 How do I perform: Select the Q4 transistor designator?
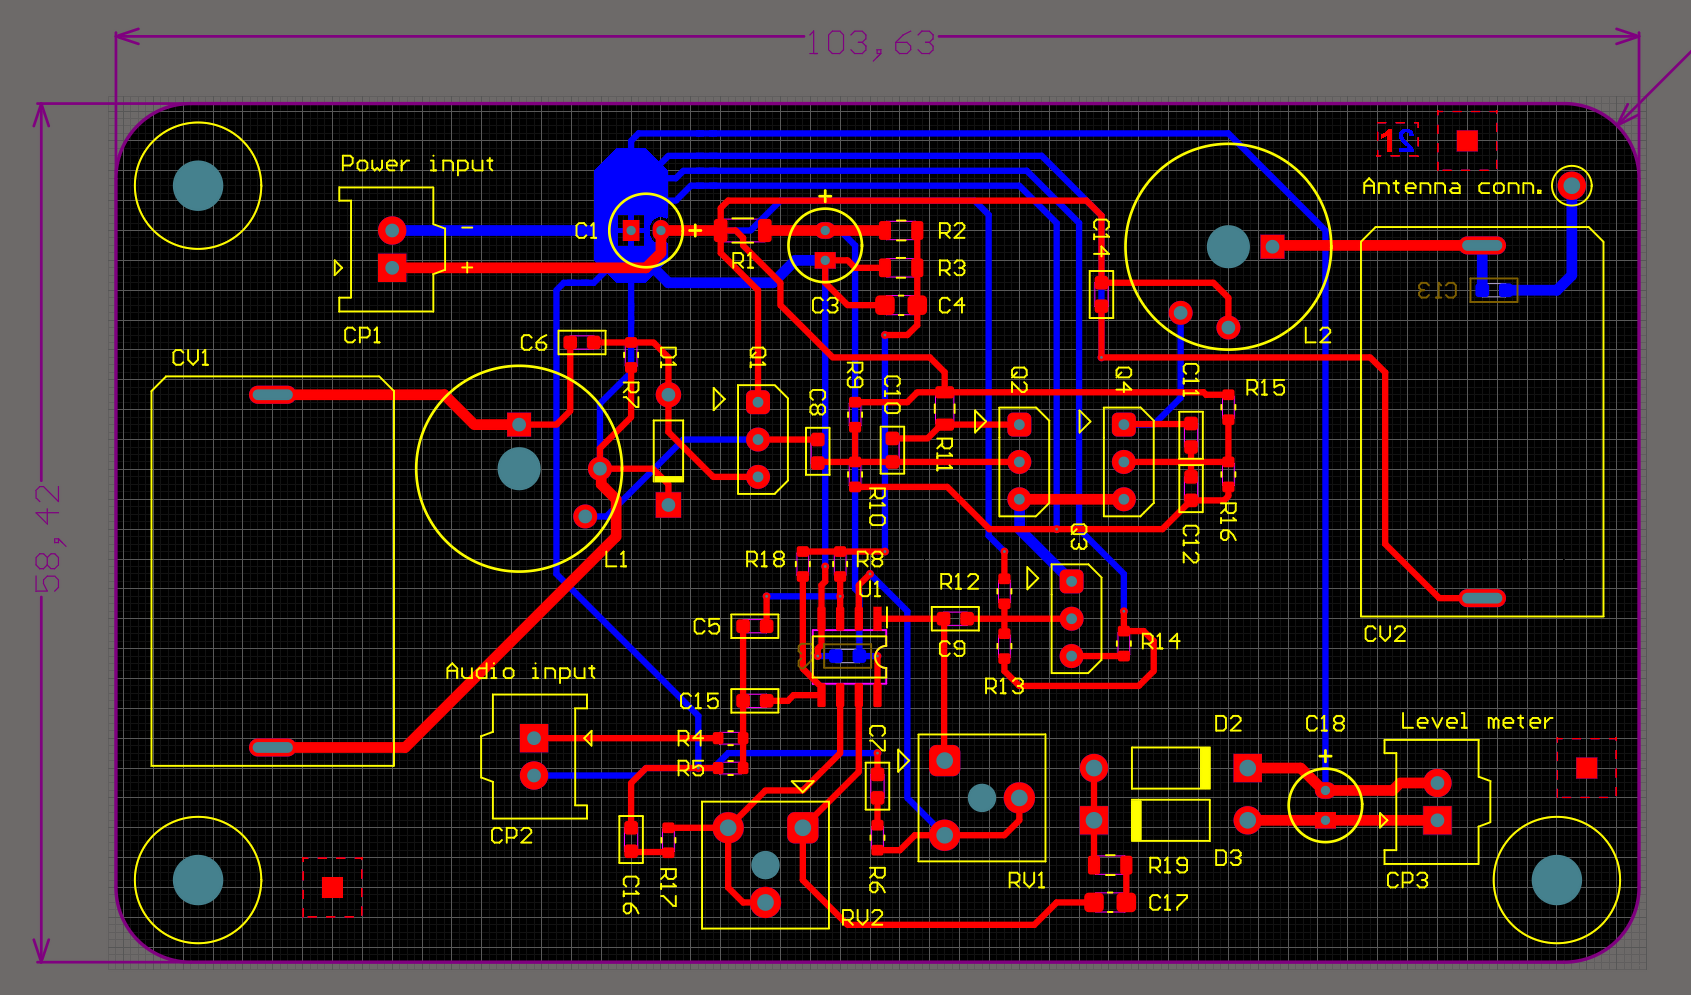(x=1123, y=380)
